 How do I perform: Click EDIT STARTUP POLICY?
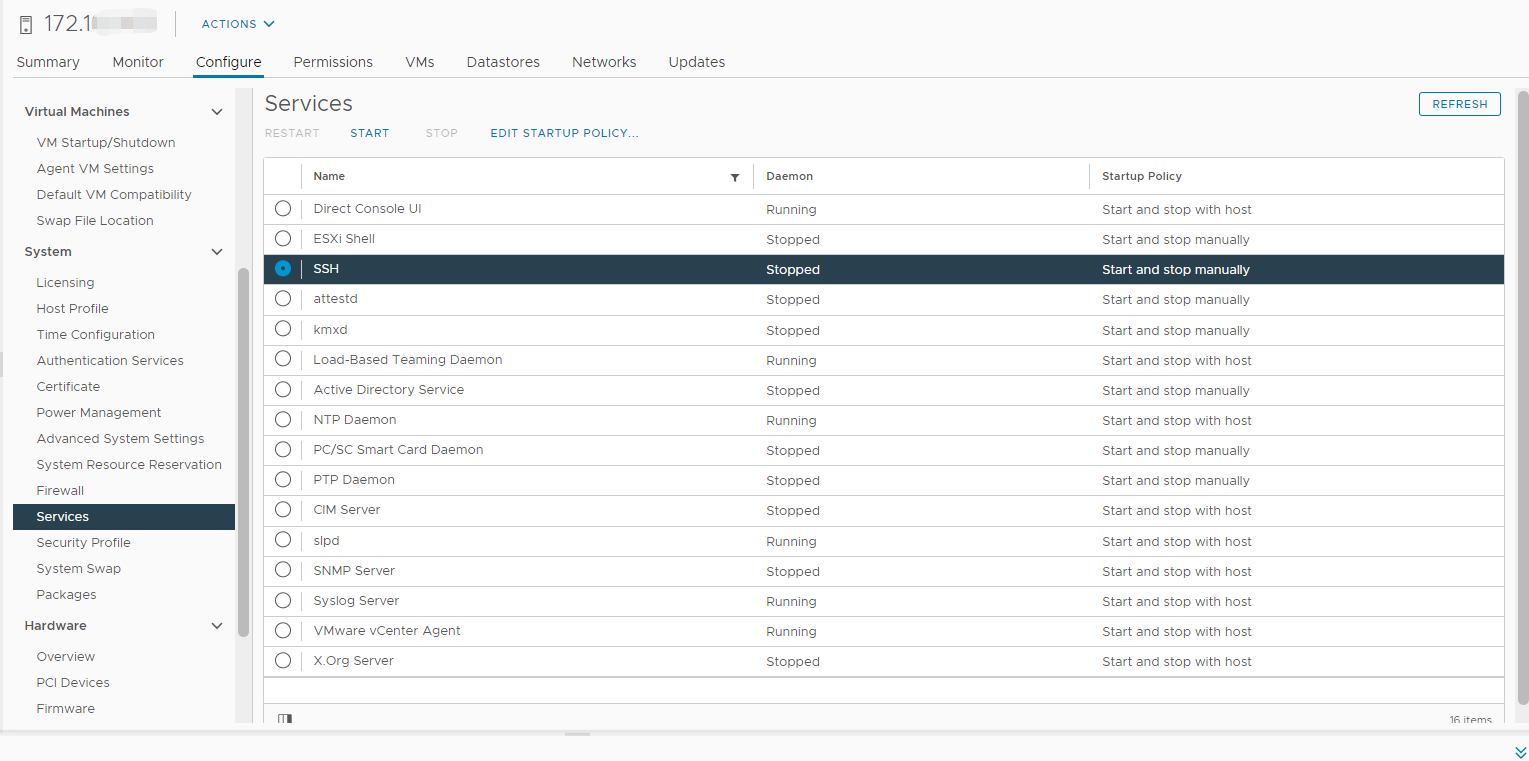563,132
